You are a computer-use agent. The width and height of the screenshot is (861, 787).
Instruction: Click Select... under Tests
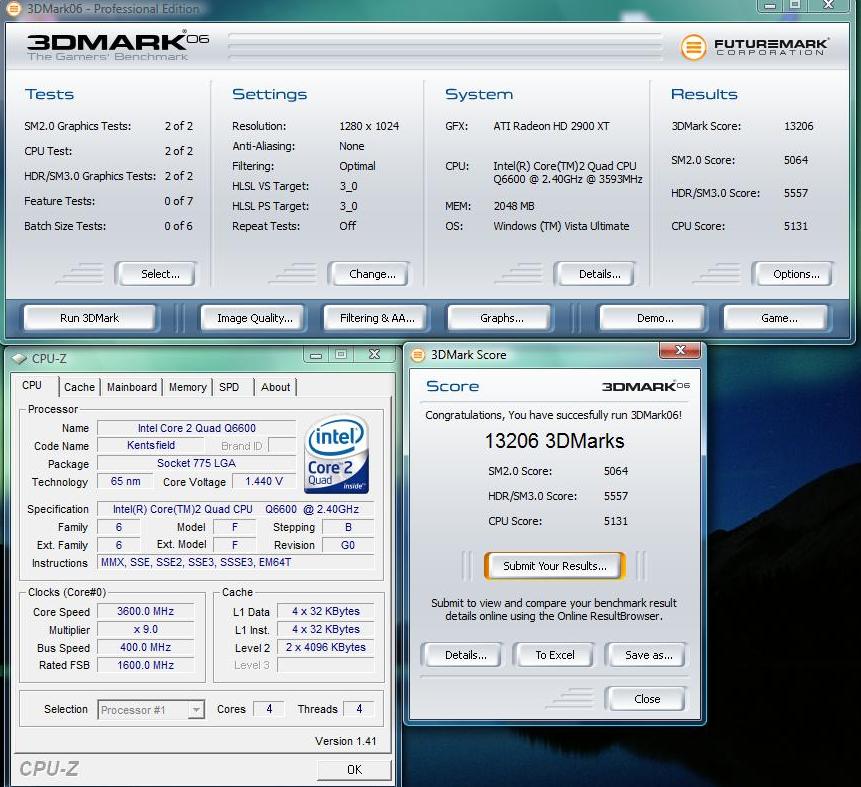tap(157, 274)
